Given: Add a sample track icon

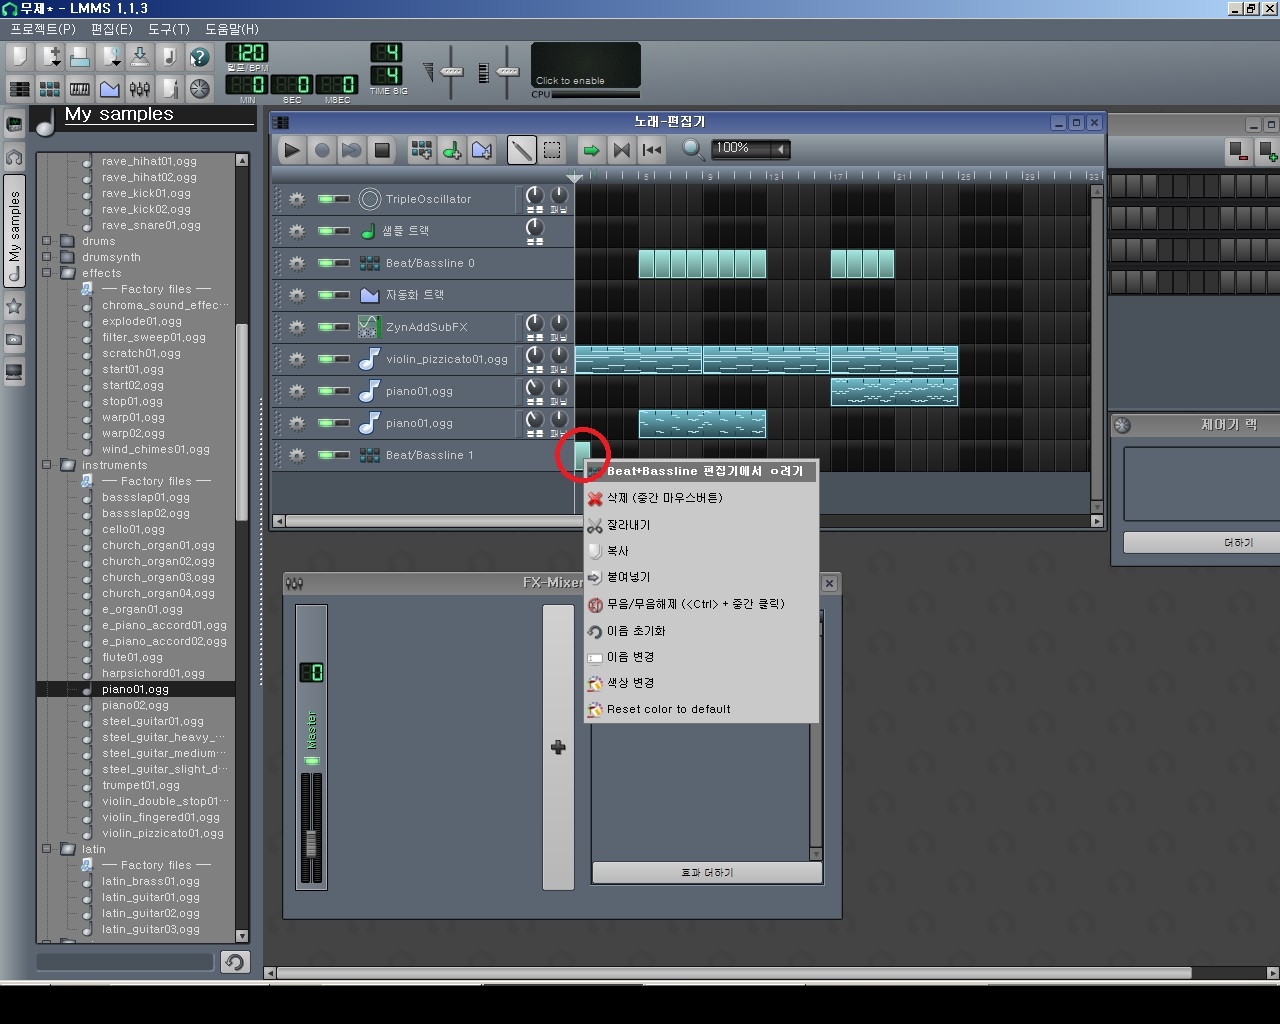Looking at the screenshot, I should click(x=451, y=150).
